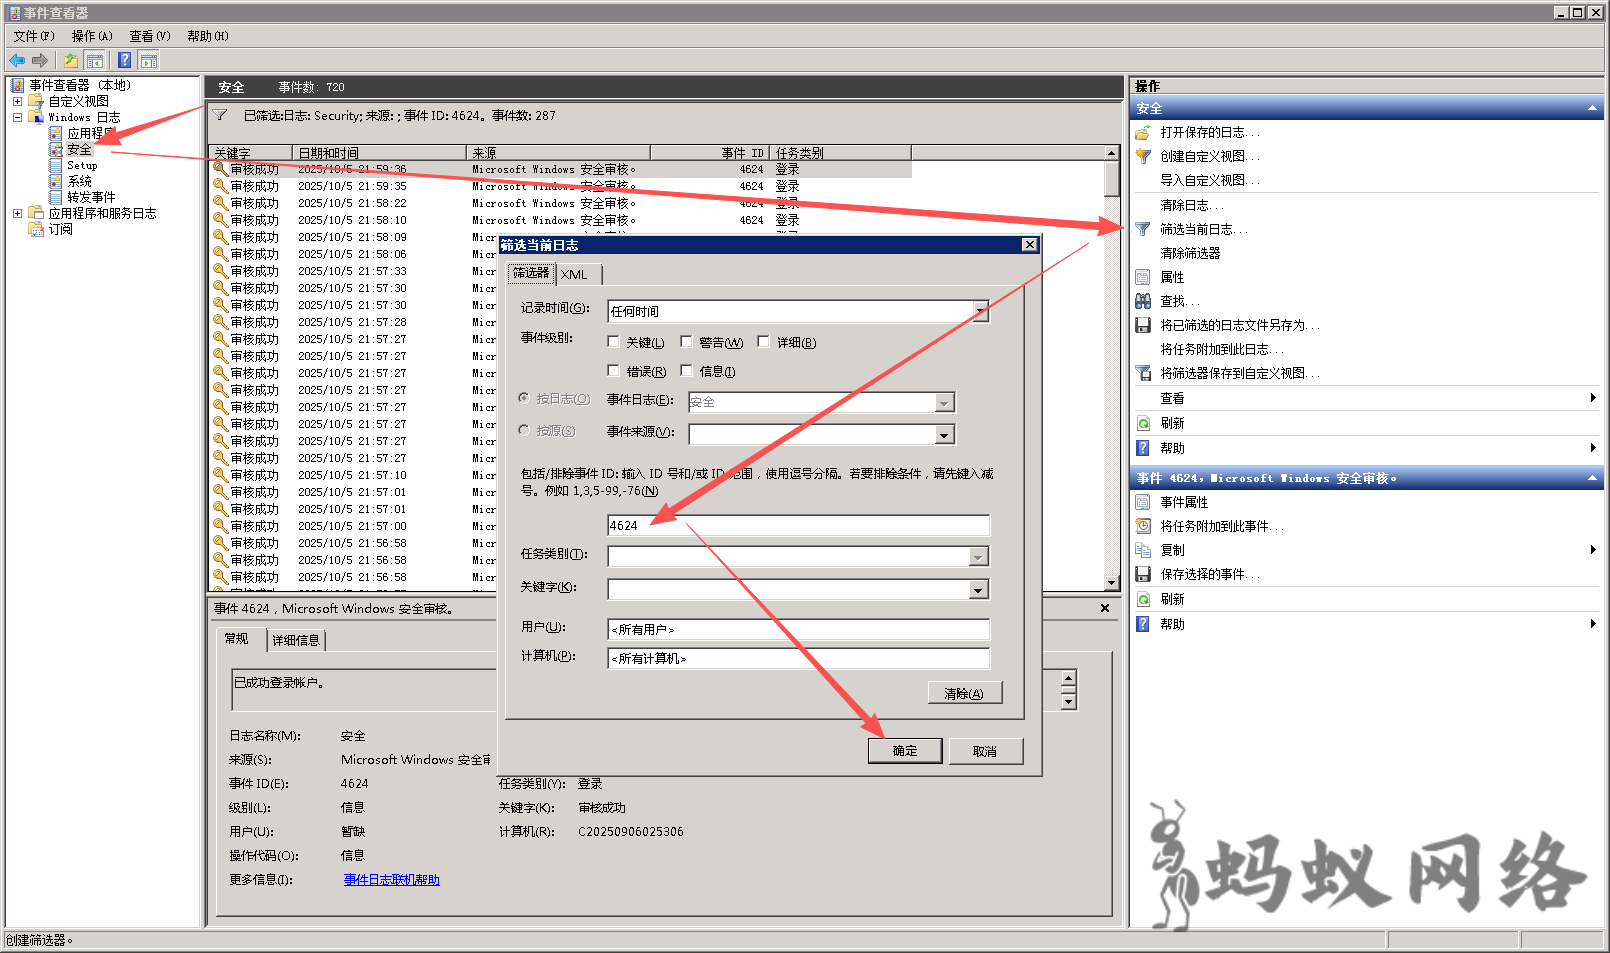Click the event ID field containing 4624
1610x953 pixels.
tap(798, 526)
